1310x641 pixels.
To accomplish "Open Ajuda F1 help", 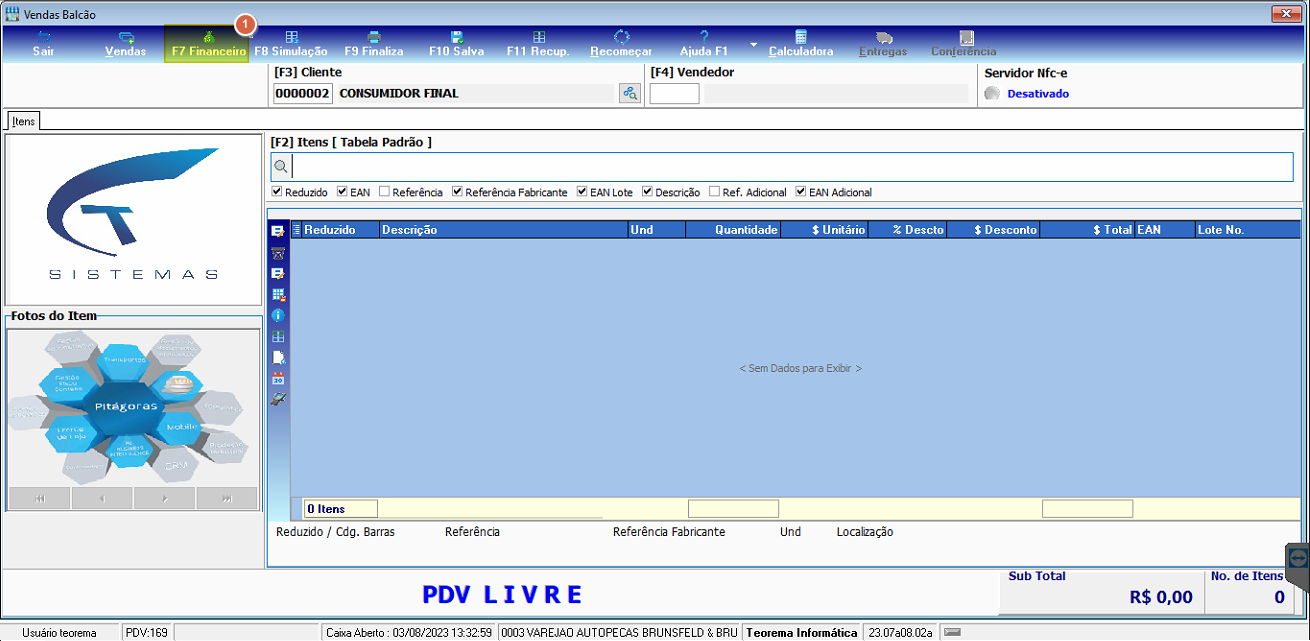I will (704, 44).
